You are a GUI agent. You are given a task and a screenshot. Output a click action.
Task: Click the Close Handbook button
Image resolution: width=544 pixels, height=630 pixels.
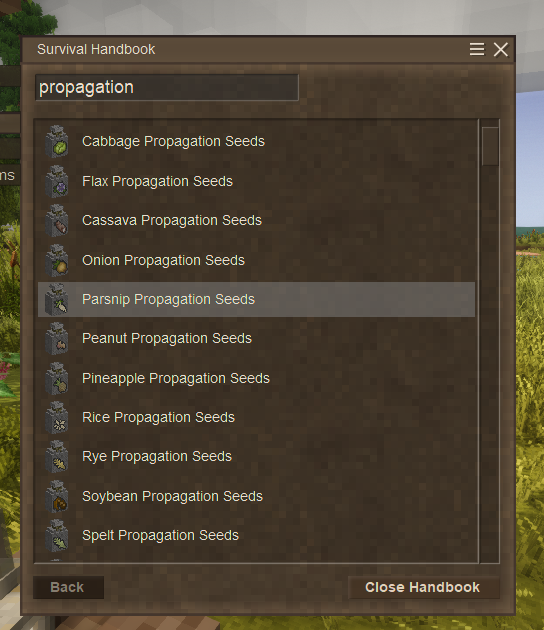point(423,587)
